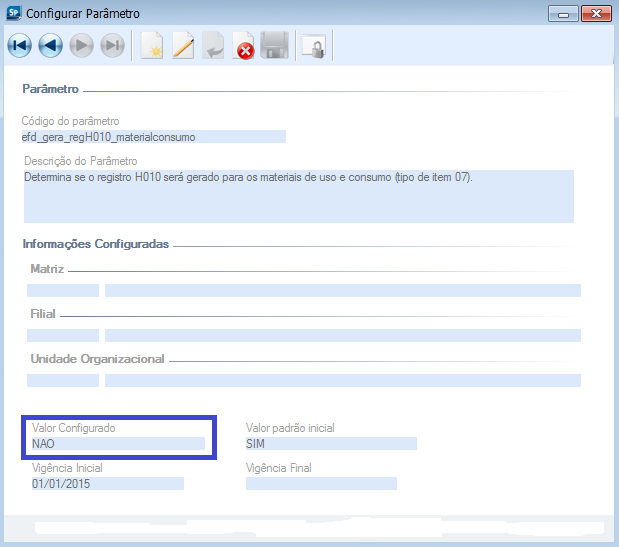Click the Código do parâmetro label
The image size is (619, 547).
coord(70,121)
